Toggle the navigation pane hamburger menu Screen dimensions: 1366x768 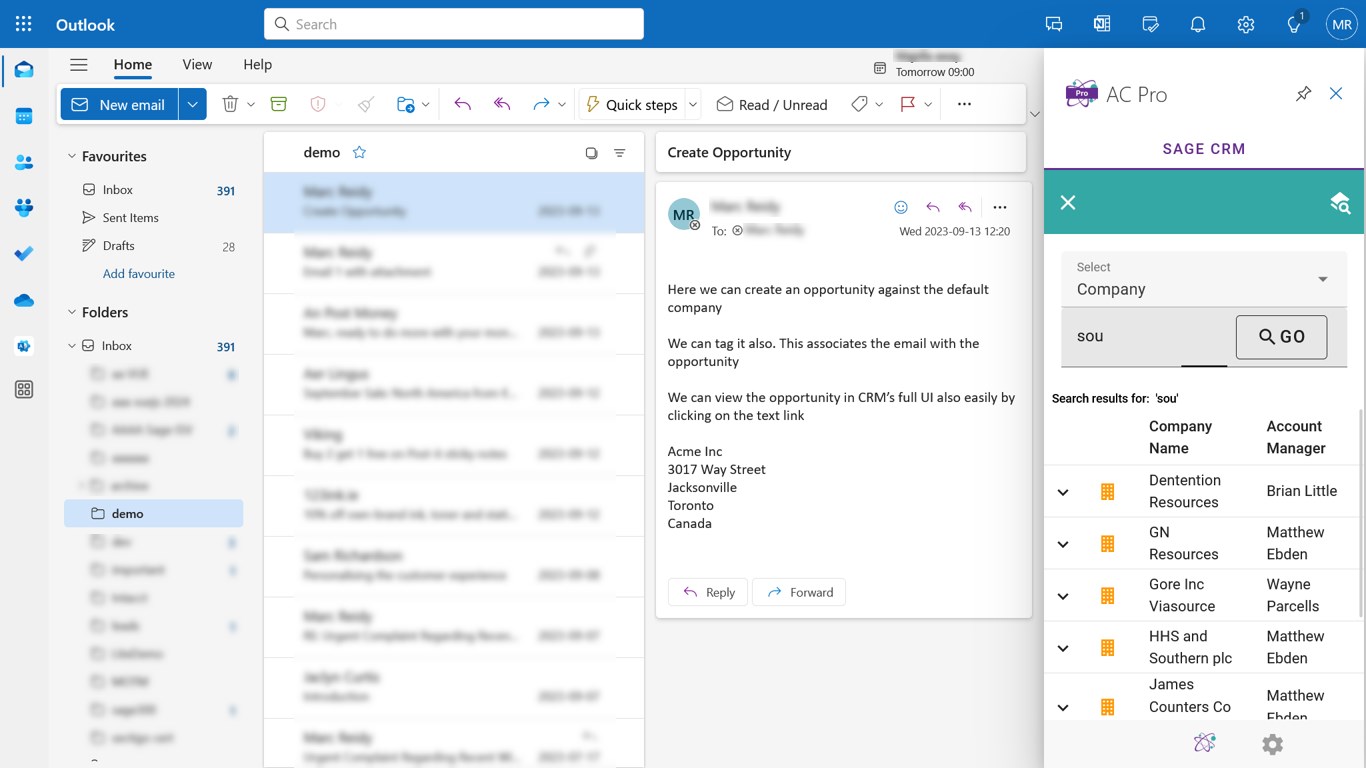click(78, 64)
